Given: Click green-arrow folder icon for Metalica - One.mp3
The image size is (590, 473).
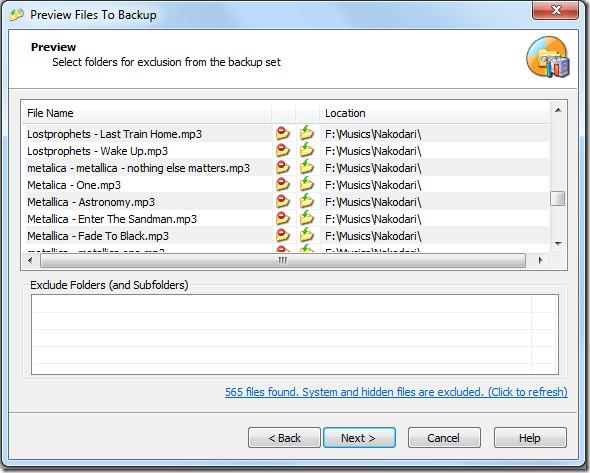Looking at the screenshot, I should (307, 184).
